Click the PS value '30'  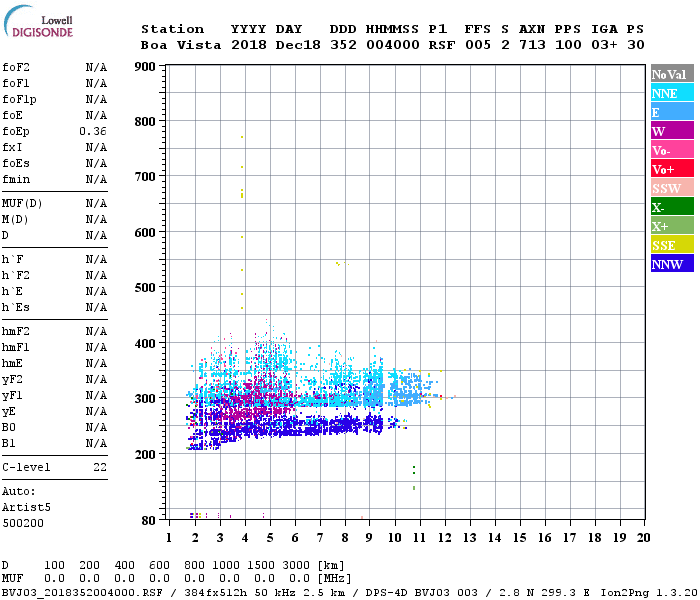[x=636, y=45]
